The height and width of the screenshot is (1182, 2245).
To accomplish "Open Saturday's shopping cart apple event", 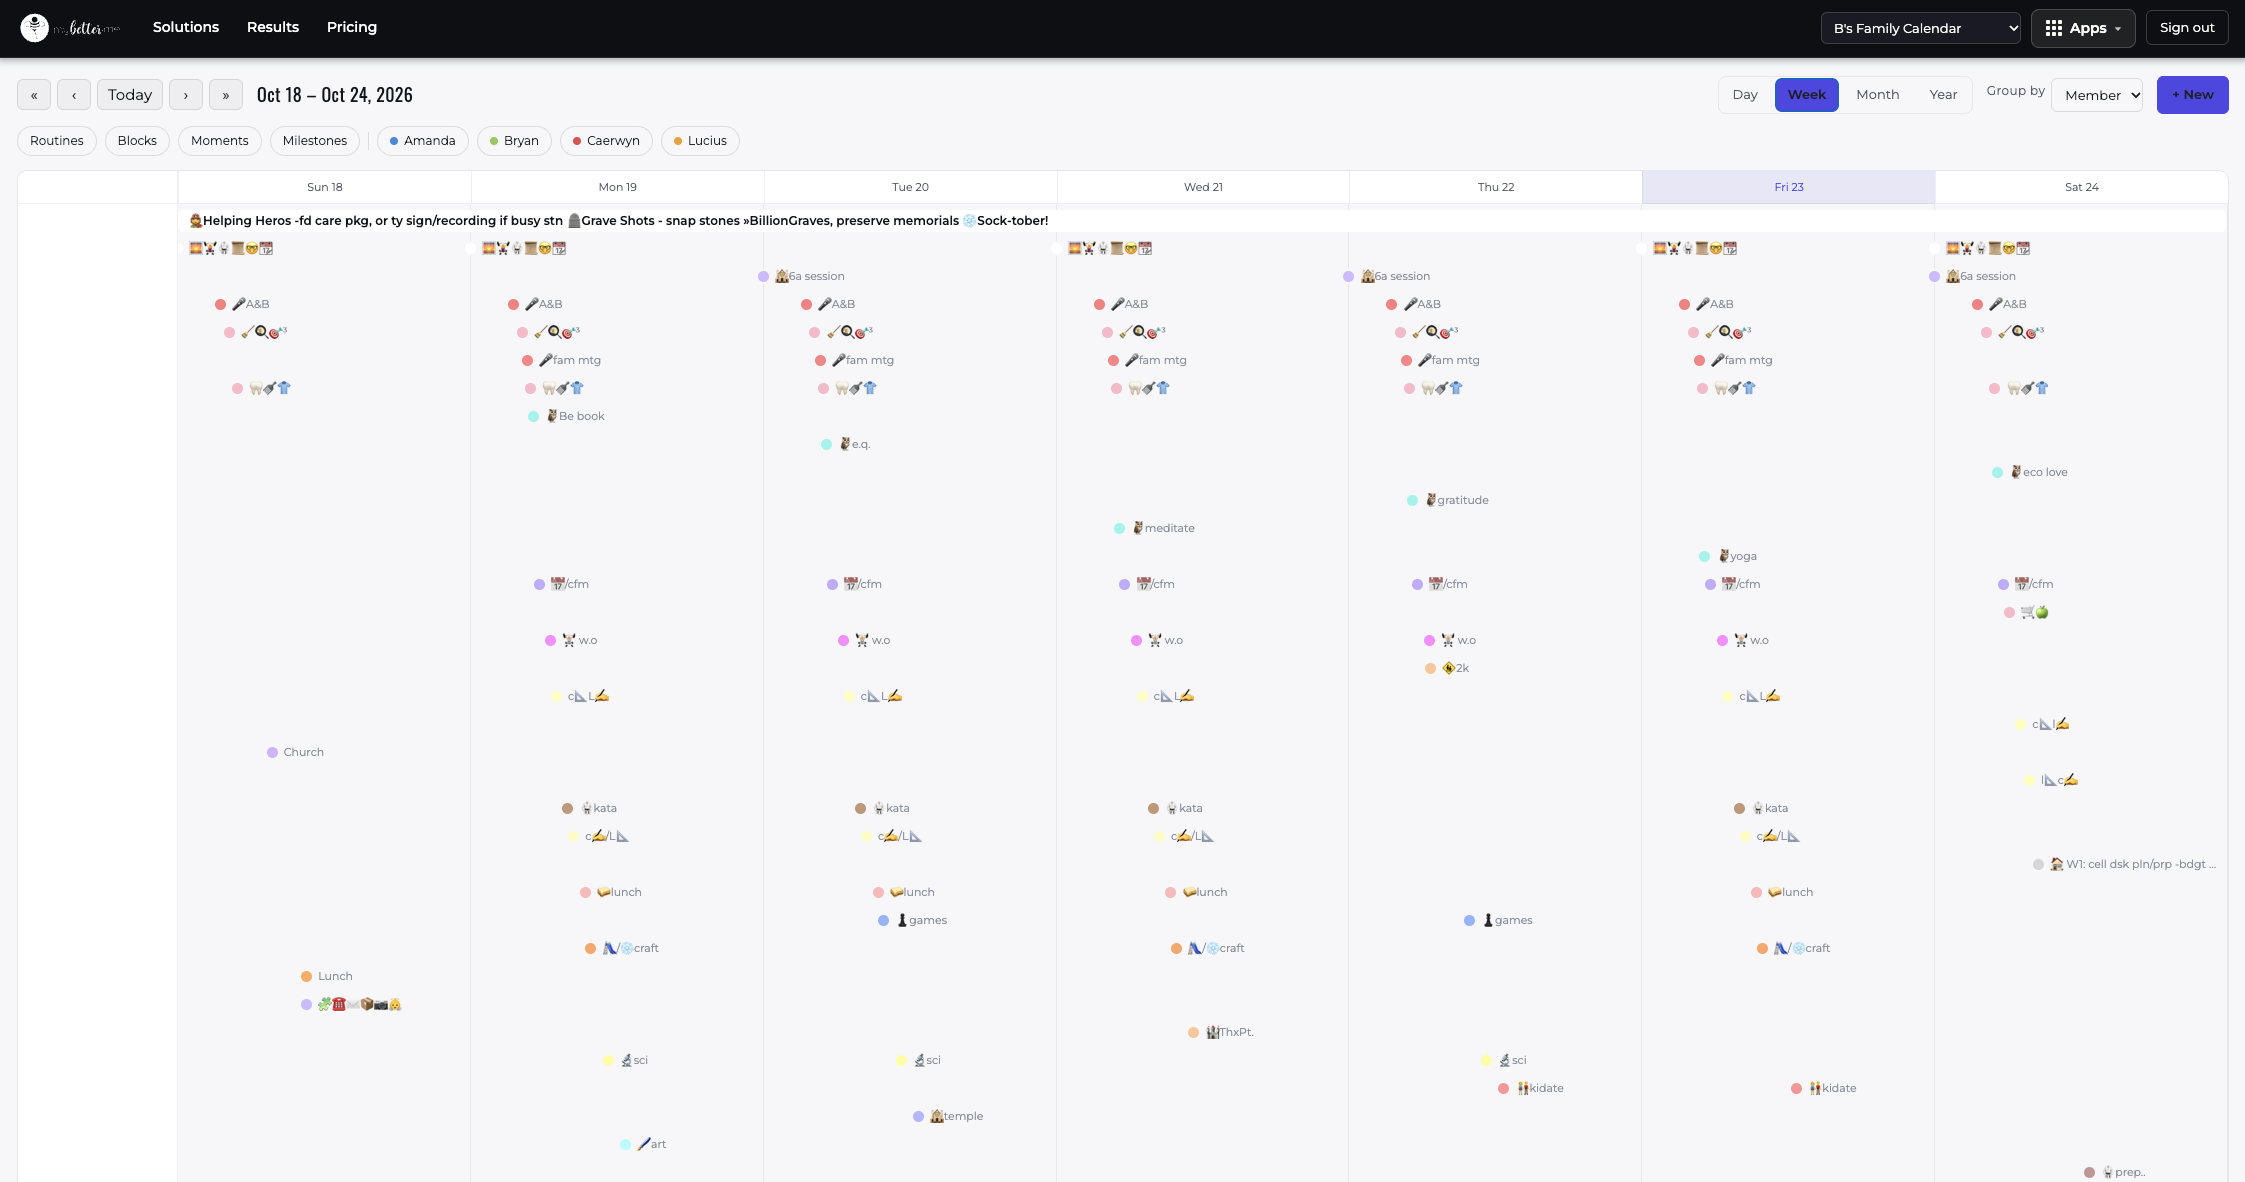I will pyautogui.click(x=2026, y=612).
